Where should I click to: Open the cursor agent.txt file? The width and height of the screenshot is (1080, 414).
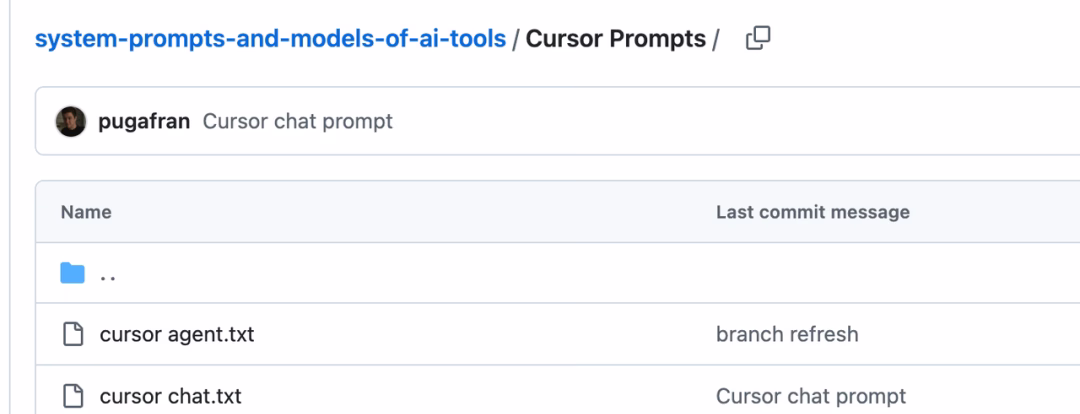point(176,335)
